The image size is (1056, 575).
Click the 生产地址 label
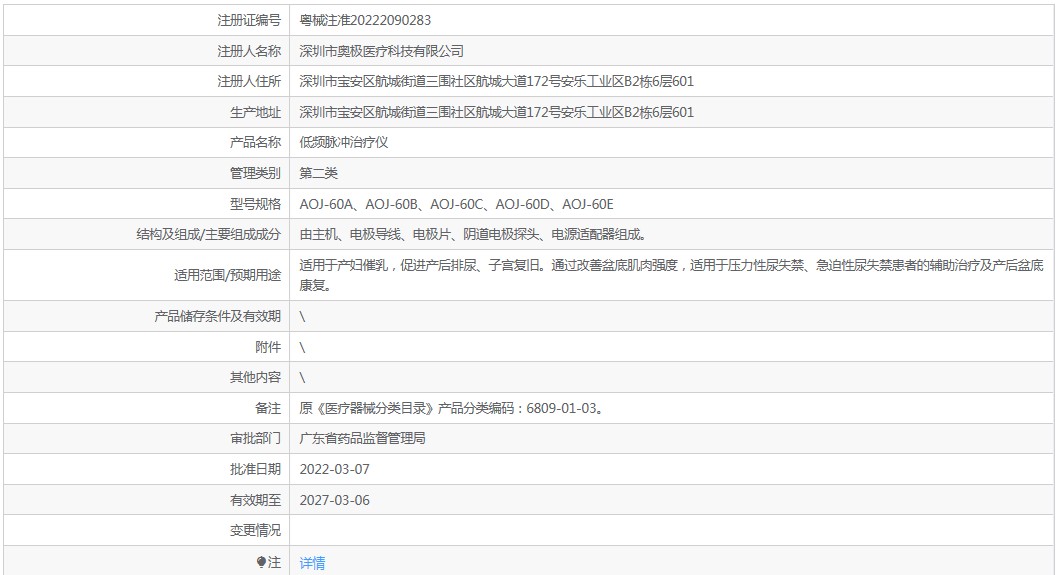pyautogui.click(x=255, y=112)
